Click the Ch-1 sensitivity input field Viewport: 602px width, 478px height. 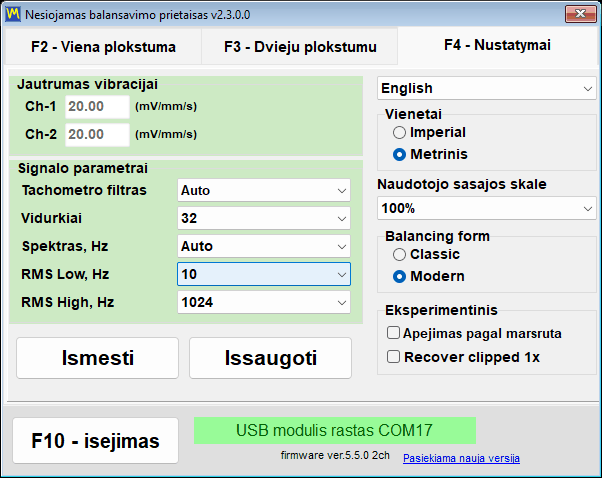point(98,106)
